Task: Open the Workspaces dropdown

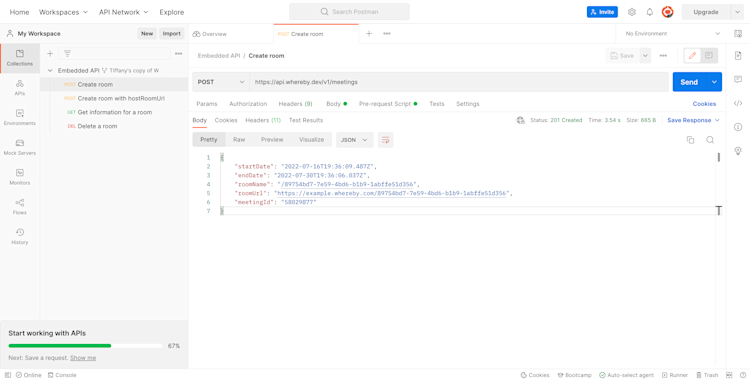Action: coord(63,12)
